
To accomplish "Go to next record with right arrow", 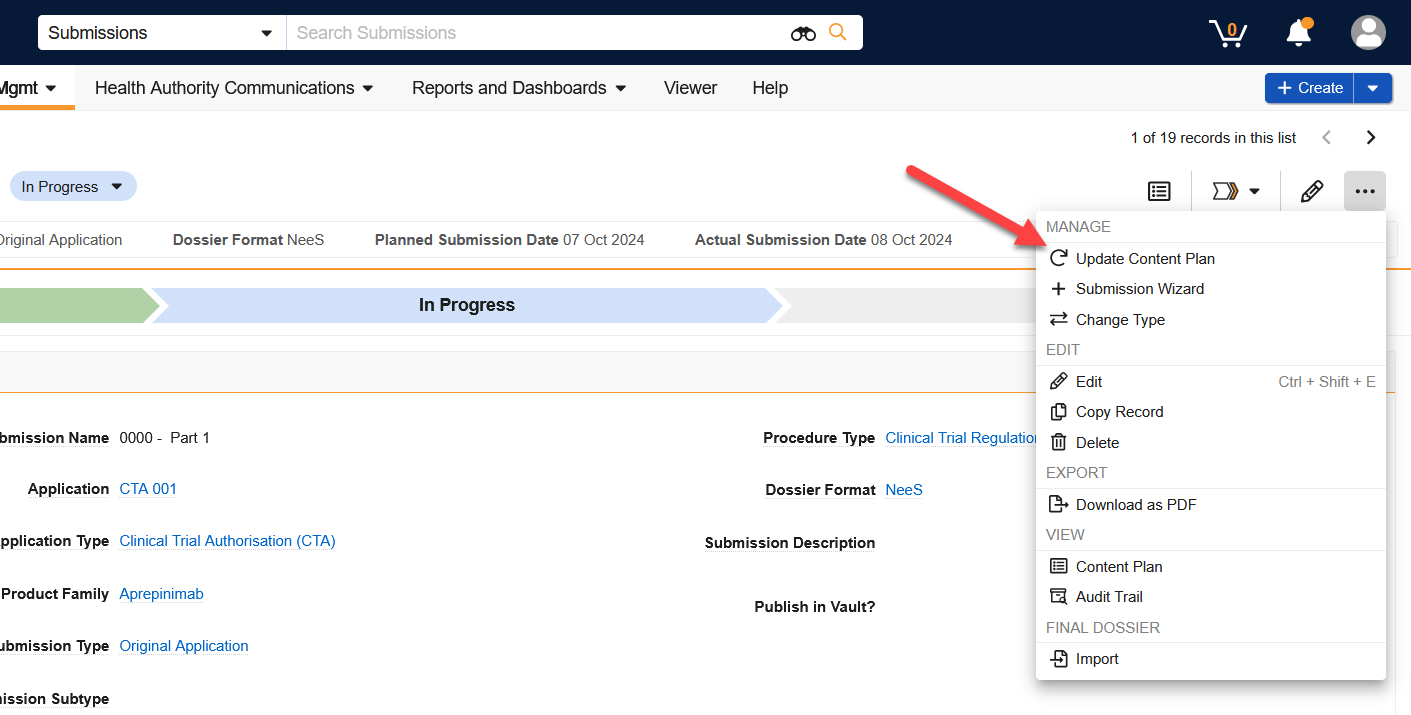I will [1371, 137].
